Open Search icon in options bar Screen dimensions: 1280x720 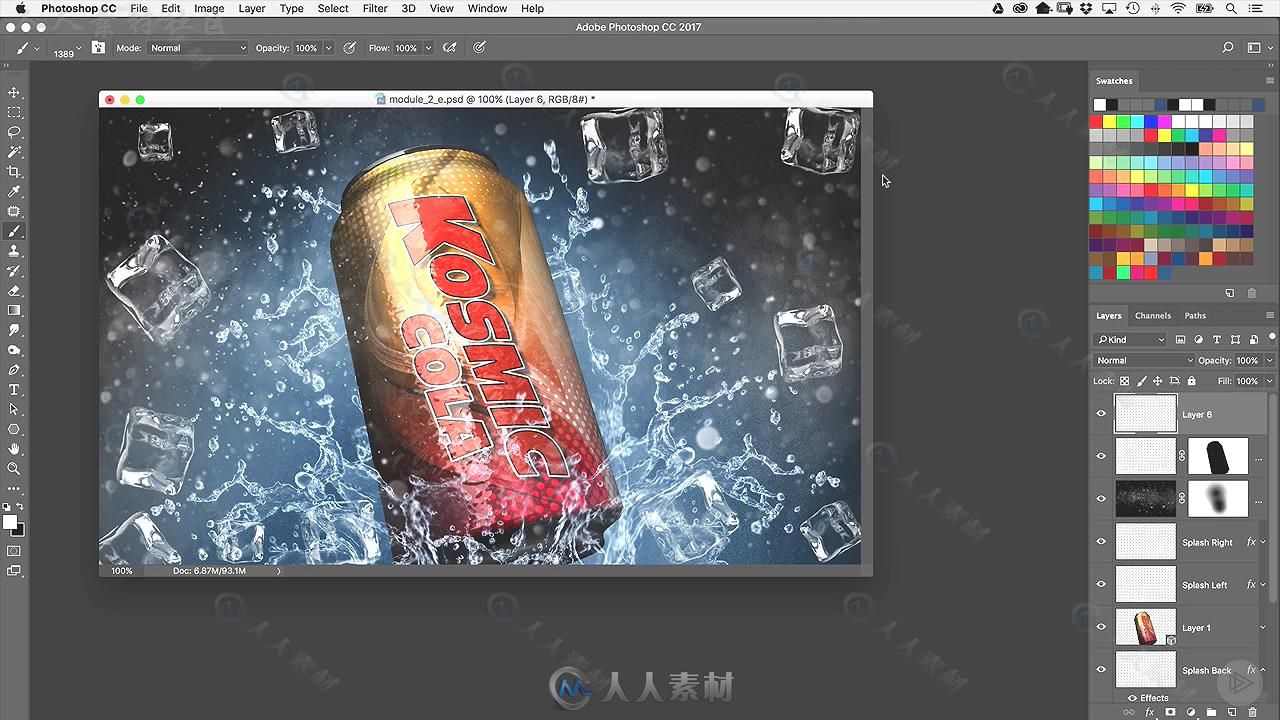1228,47
